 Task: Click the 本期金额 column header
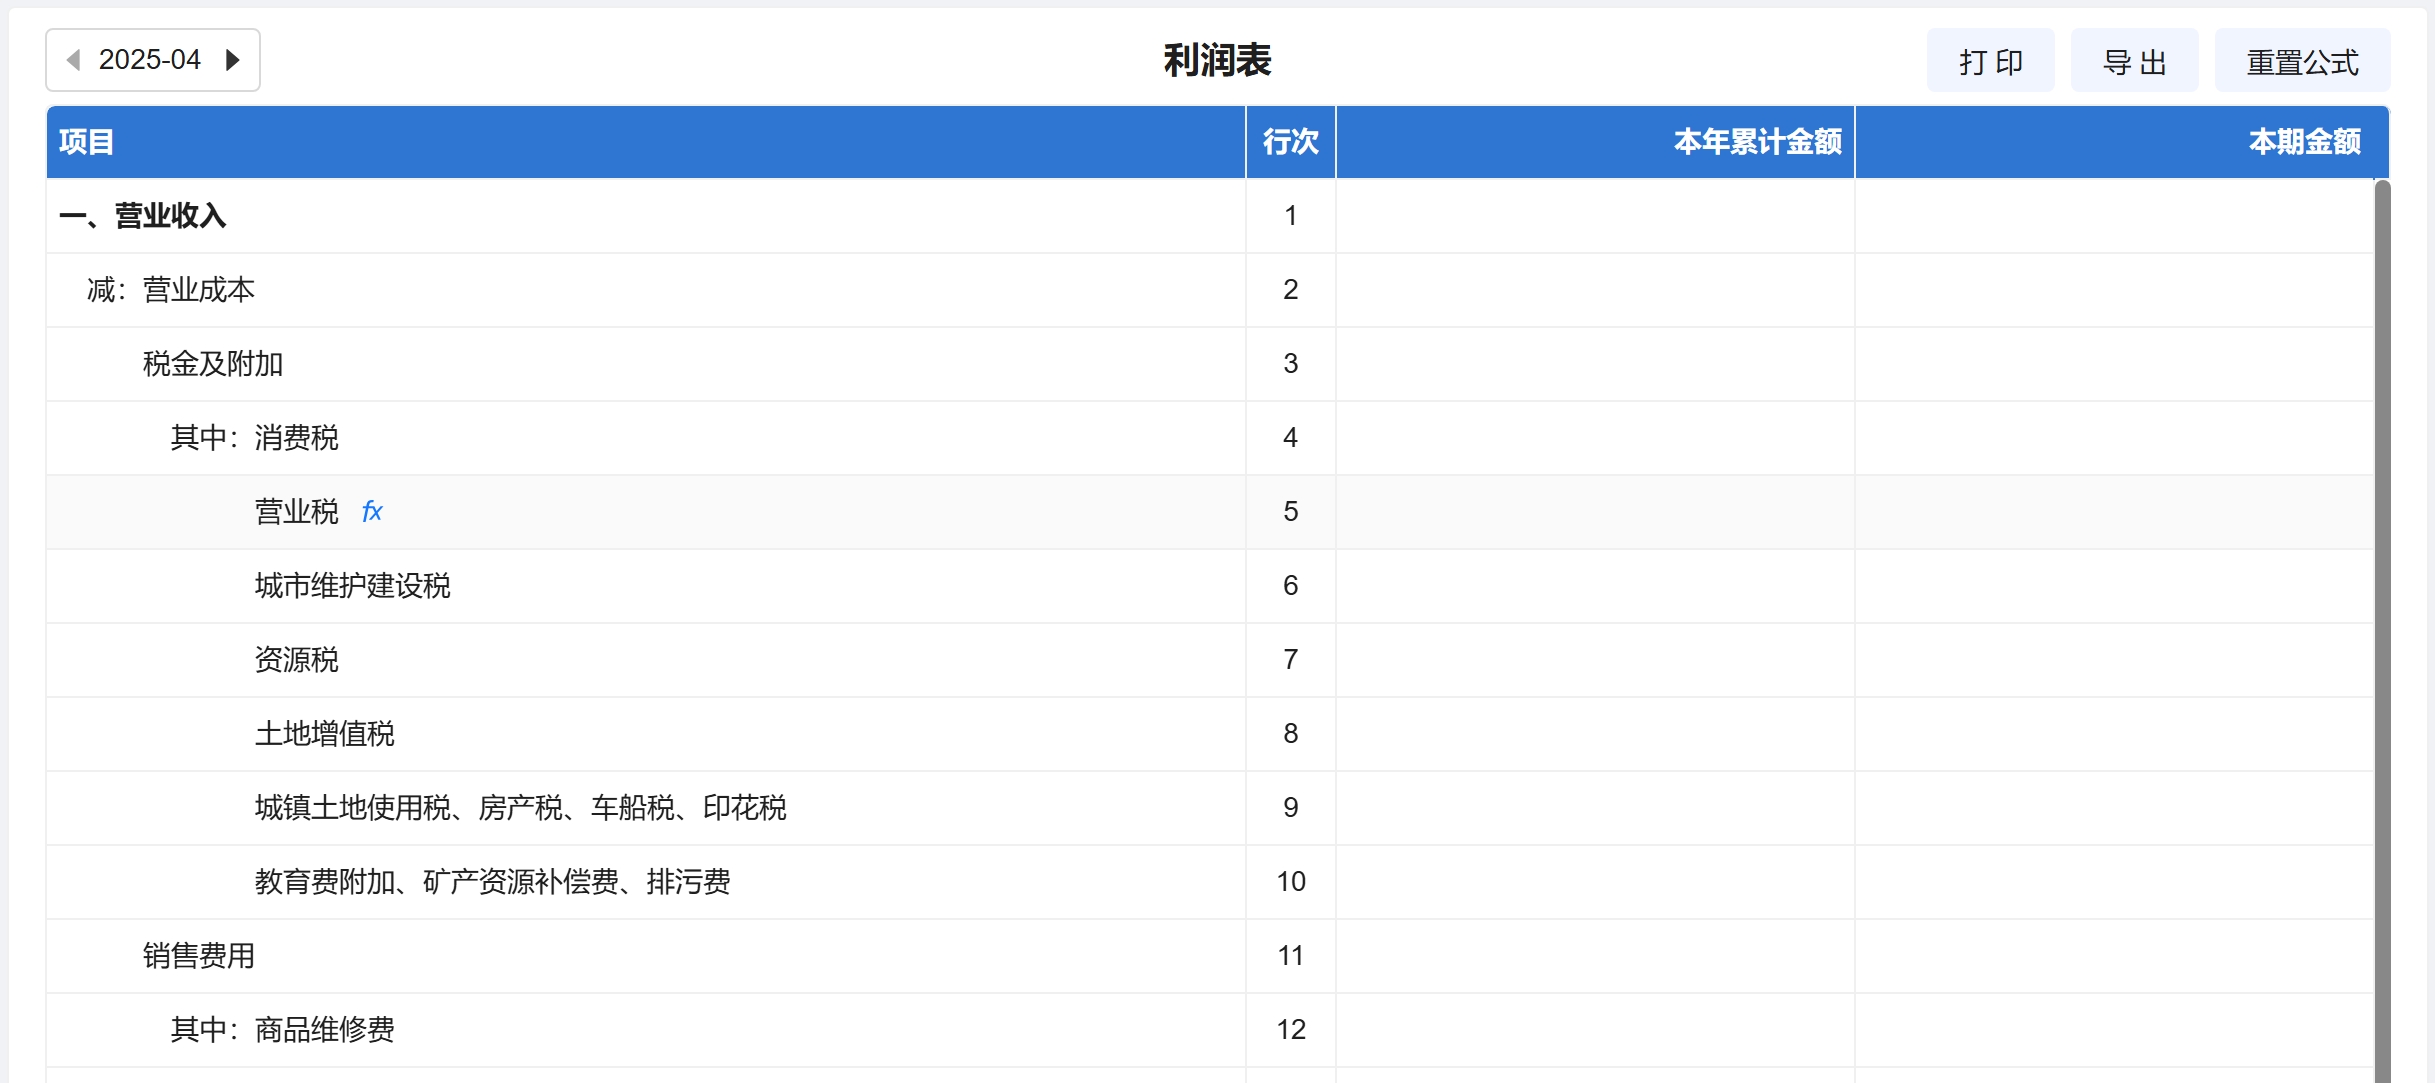click(2304, 142)
